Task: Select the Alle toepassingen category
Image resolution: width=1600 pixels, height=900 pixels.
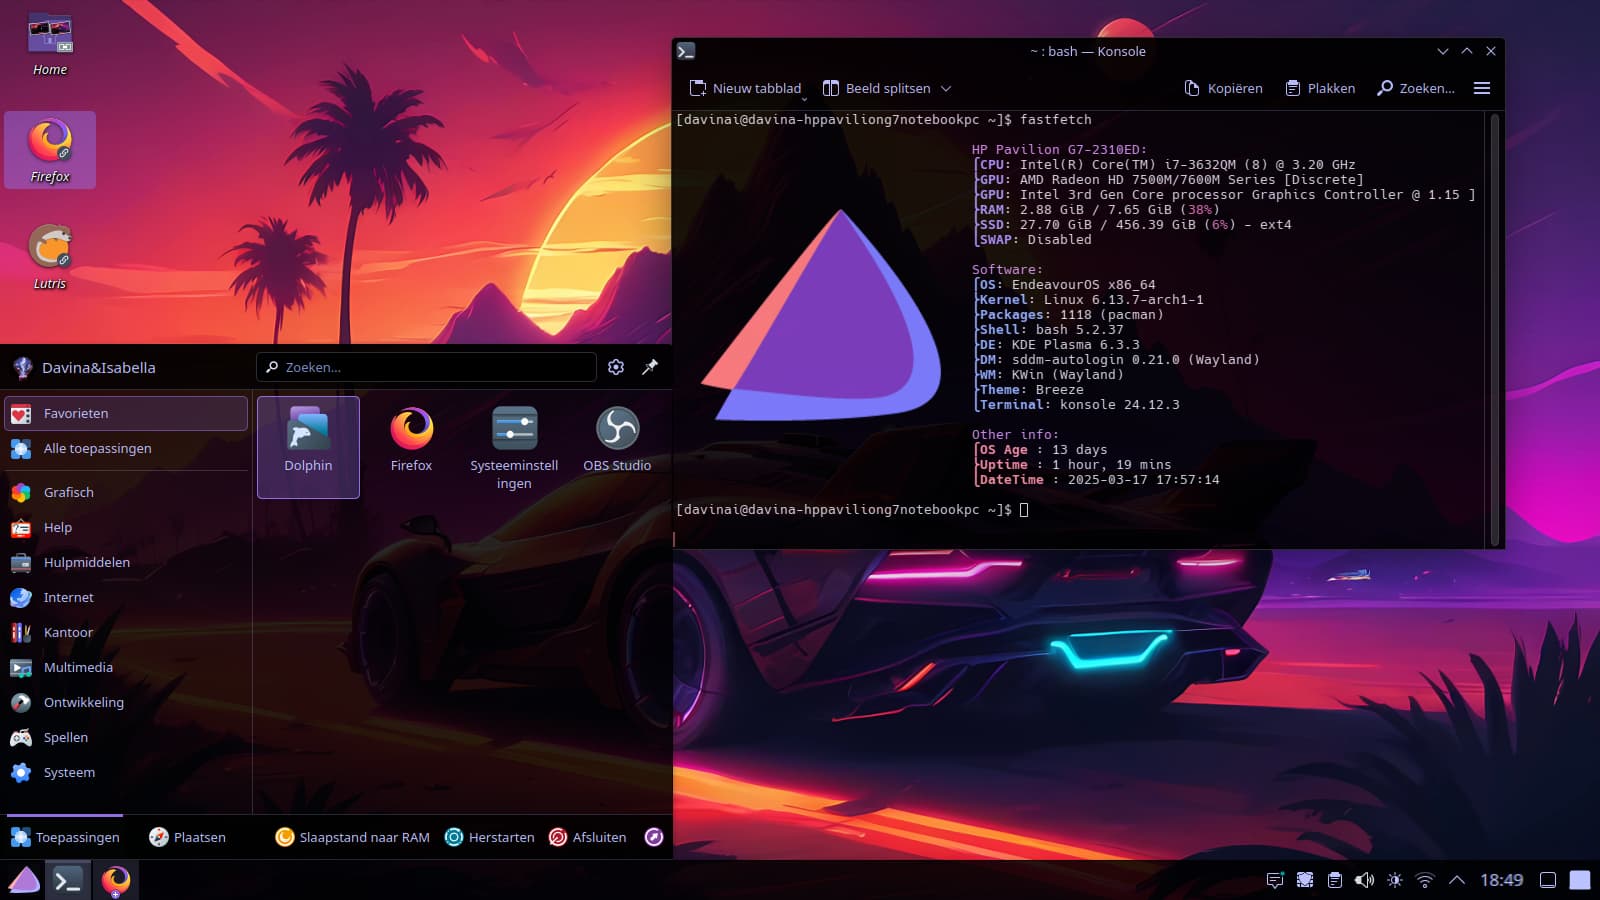Action: (97, 448)
